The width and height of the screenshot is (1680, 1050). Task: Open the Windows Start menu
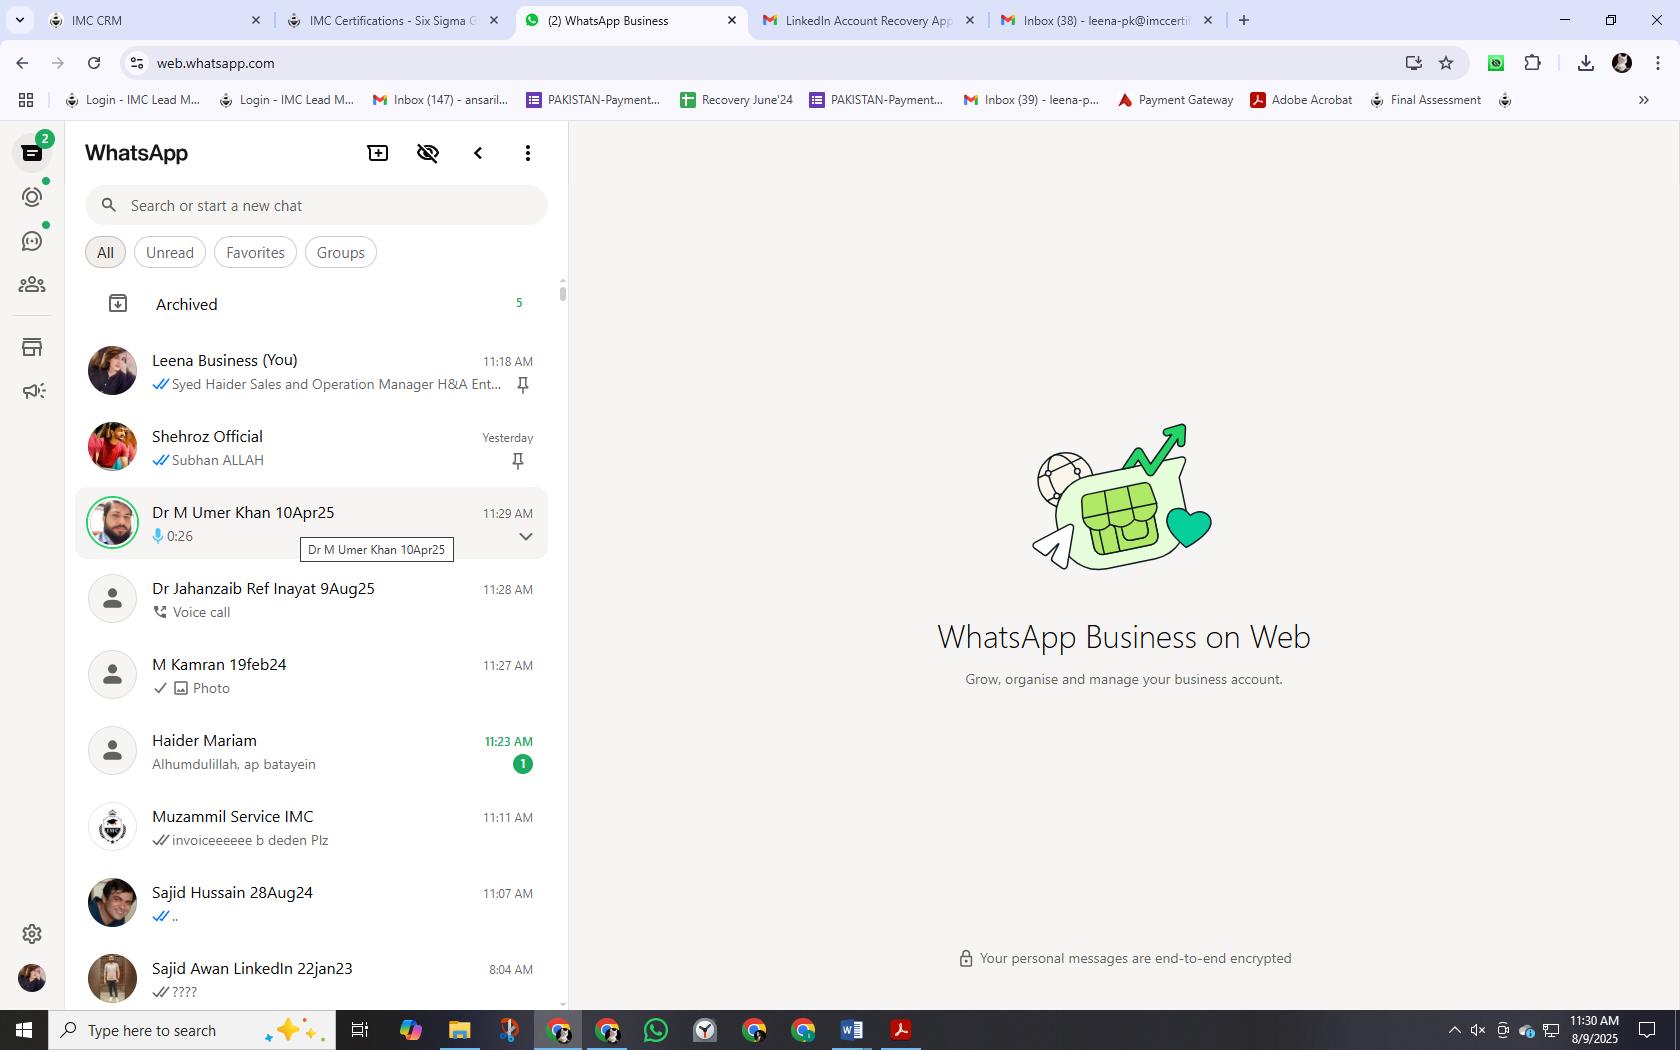pos(24,1030)
